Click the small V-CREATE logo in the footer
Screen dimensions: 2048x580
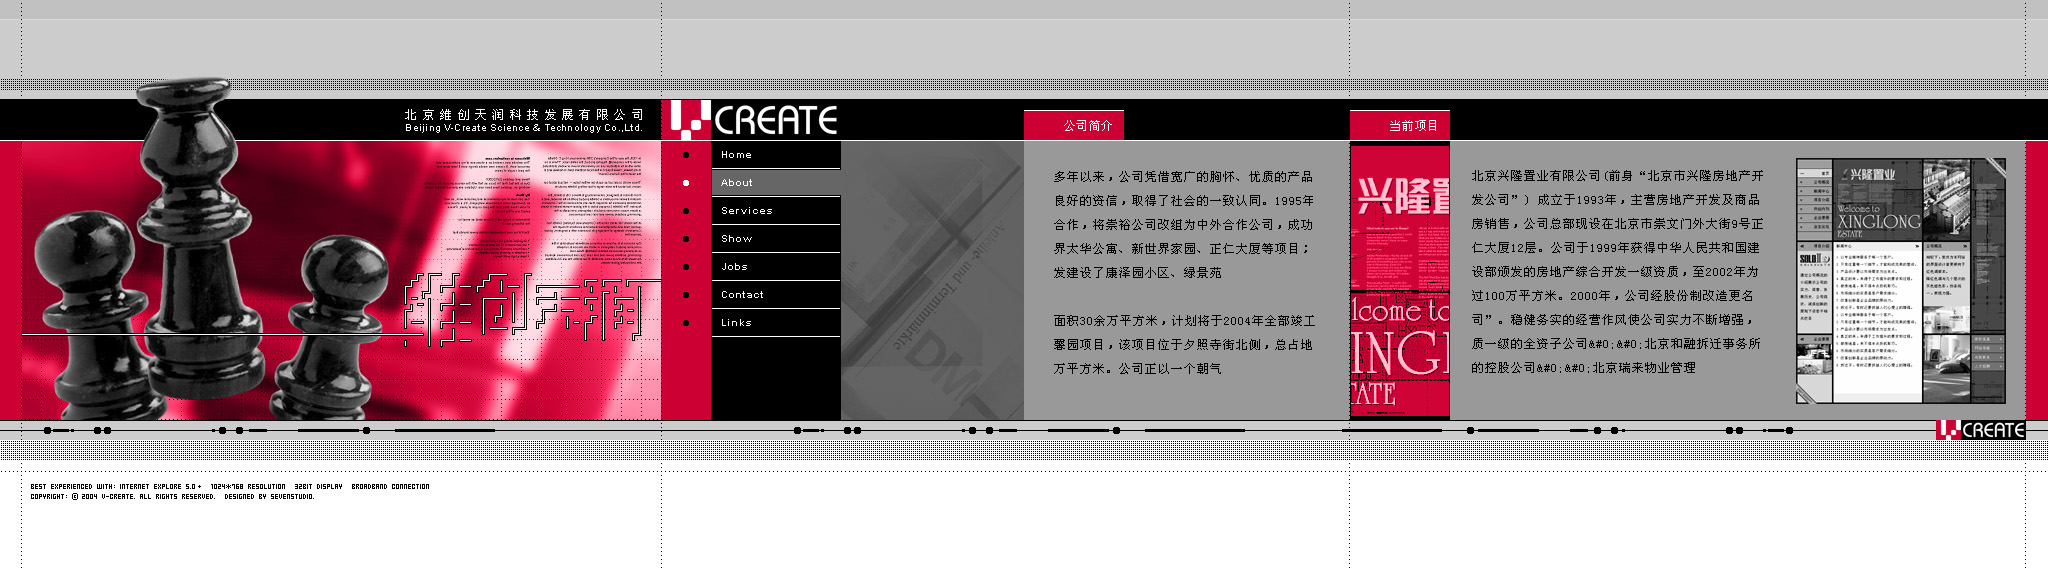[x=1980, y=429]
